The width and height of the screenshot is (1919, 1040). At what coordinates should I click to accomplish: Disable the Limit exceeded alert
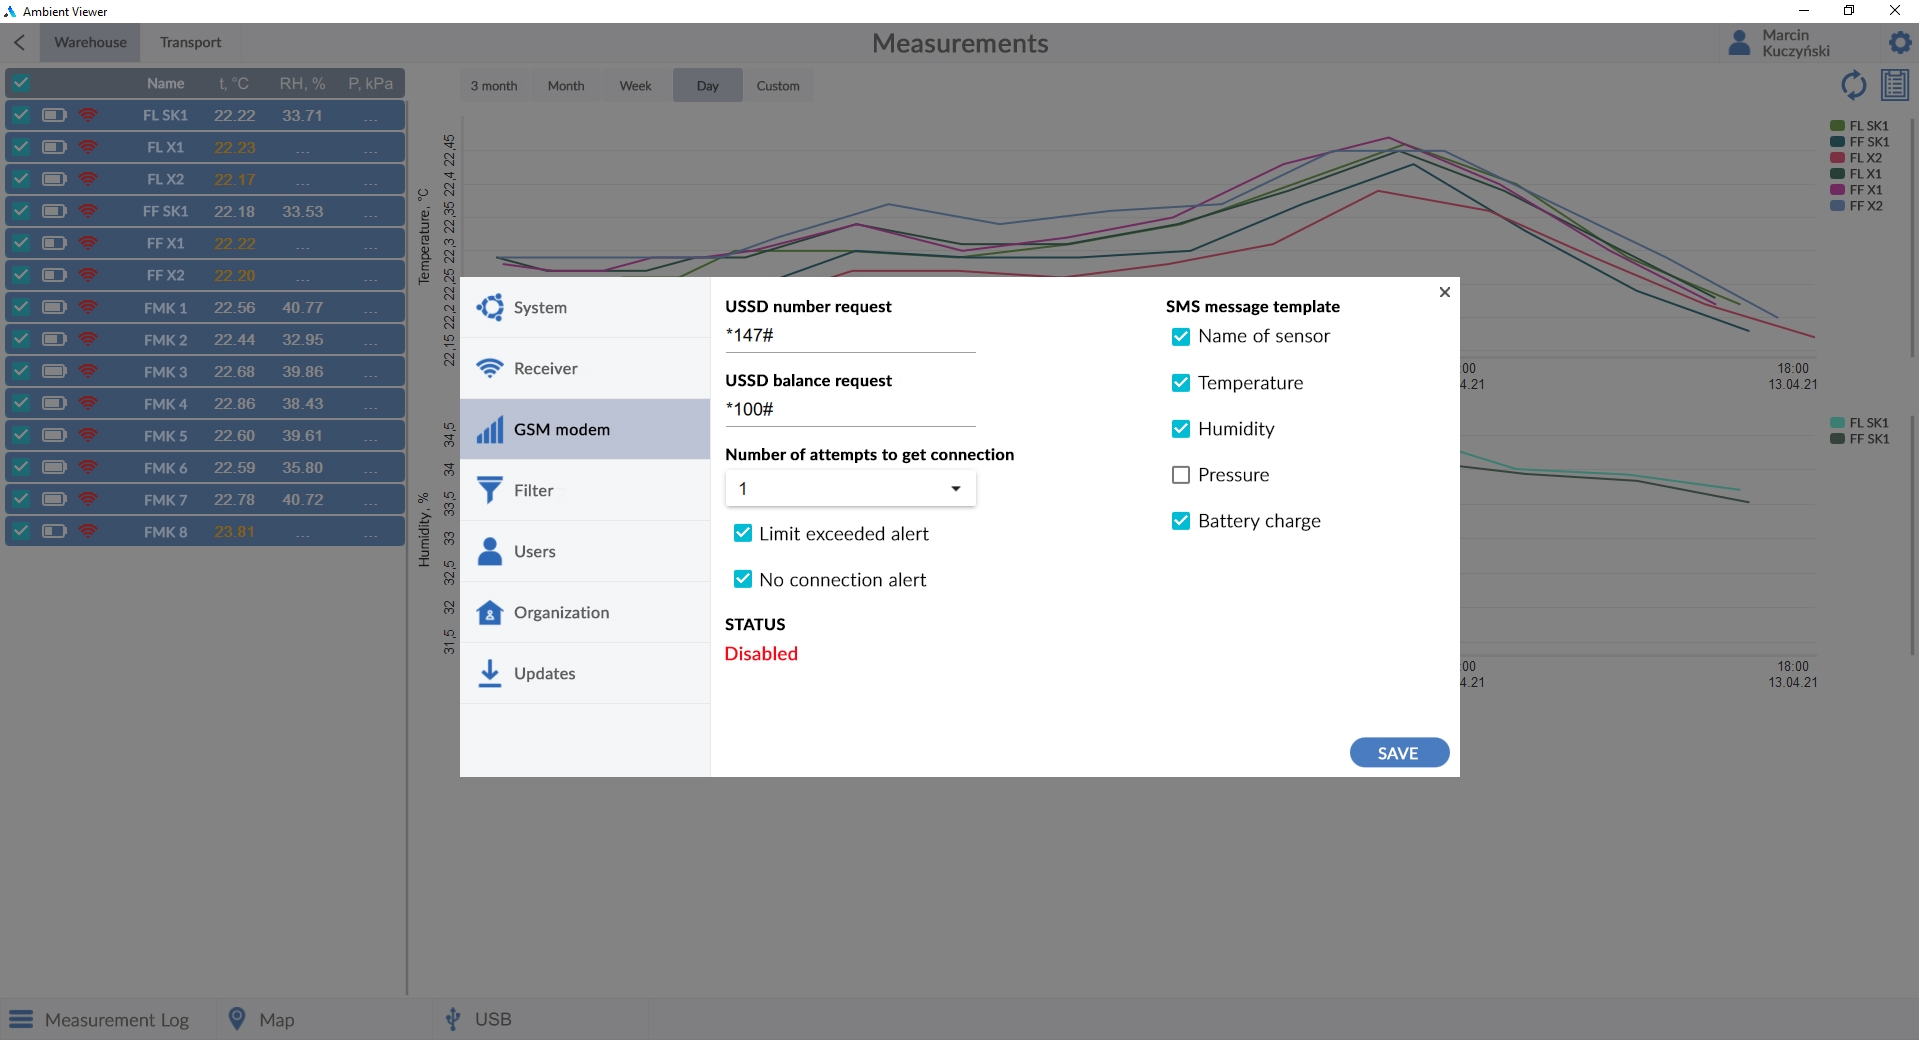click(743, 533)
